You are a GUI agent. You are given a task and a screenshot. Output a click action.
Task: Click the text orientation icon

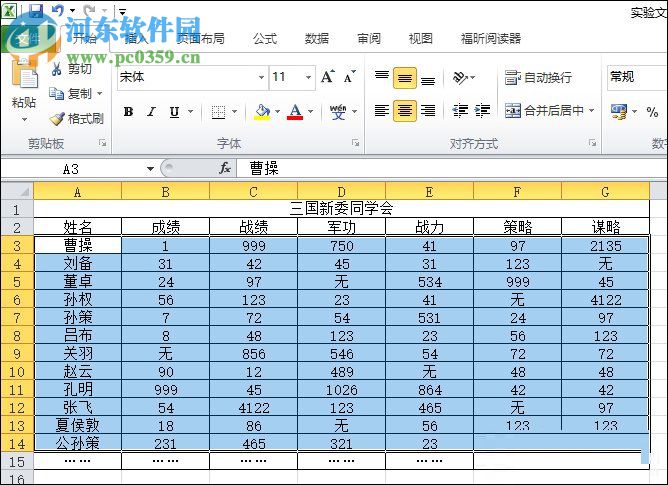click(x=460, y=78)
